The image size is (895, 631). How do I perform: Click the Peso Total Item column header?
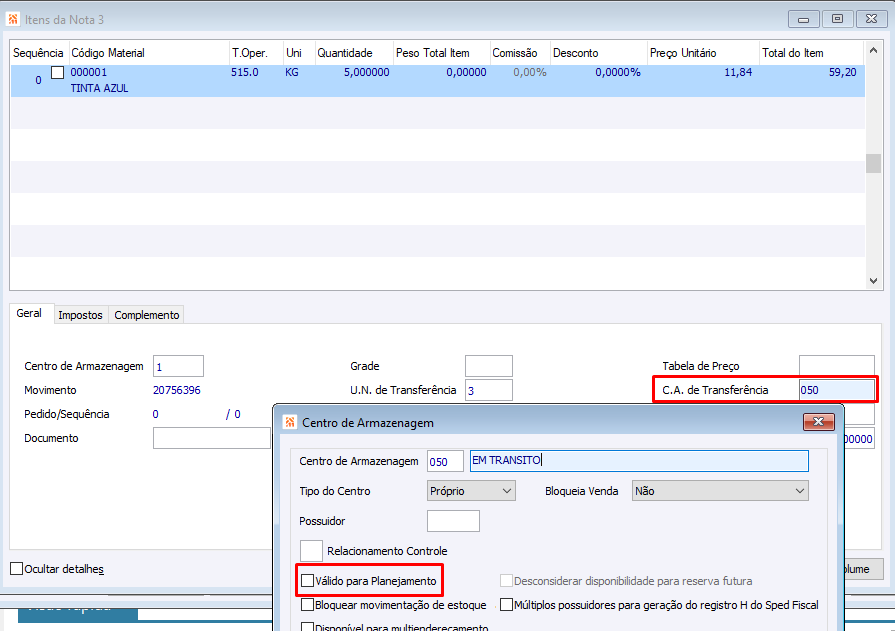click(442, 53)
